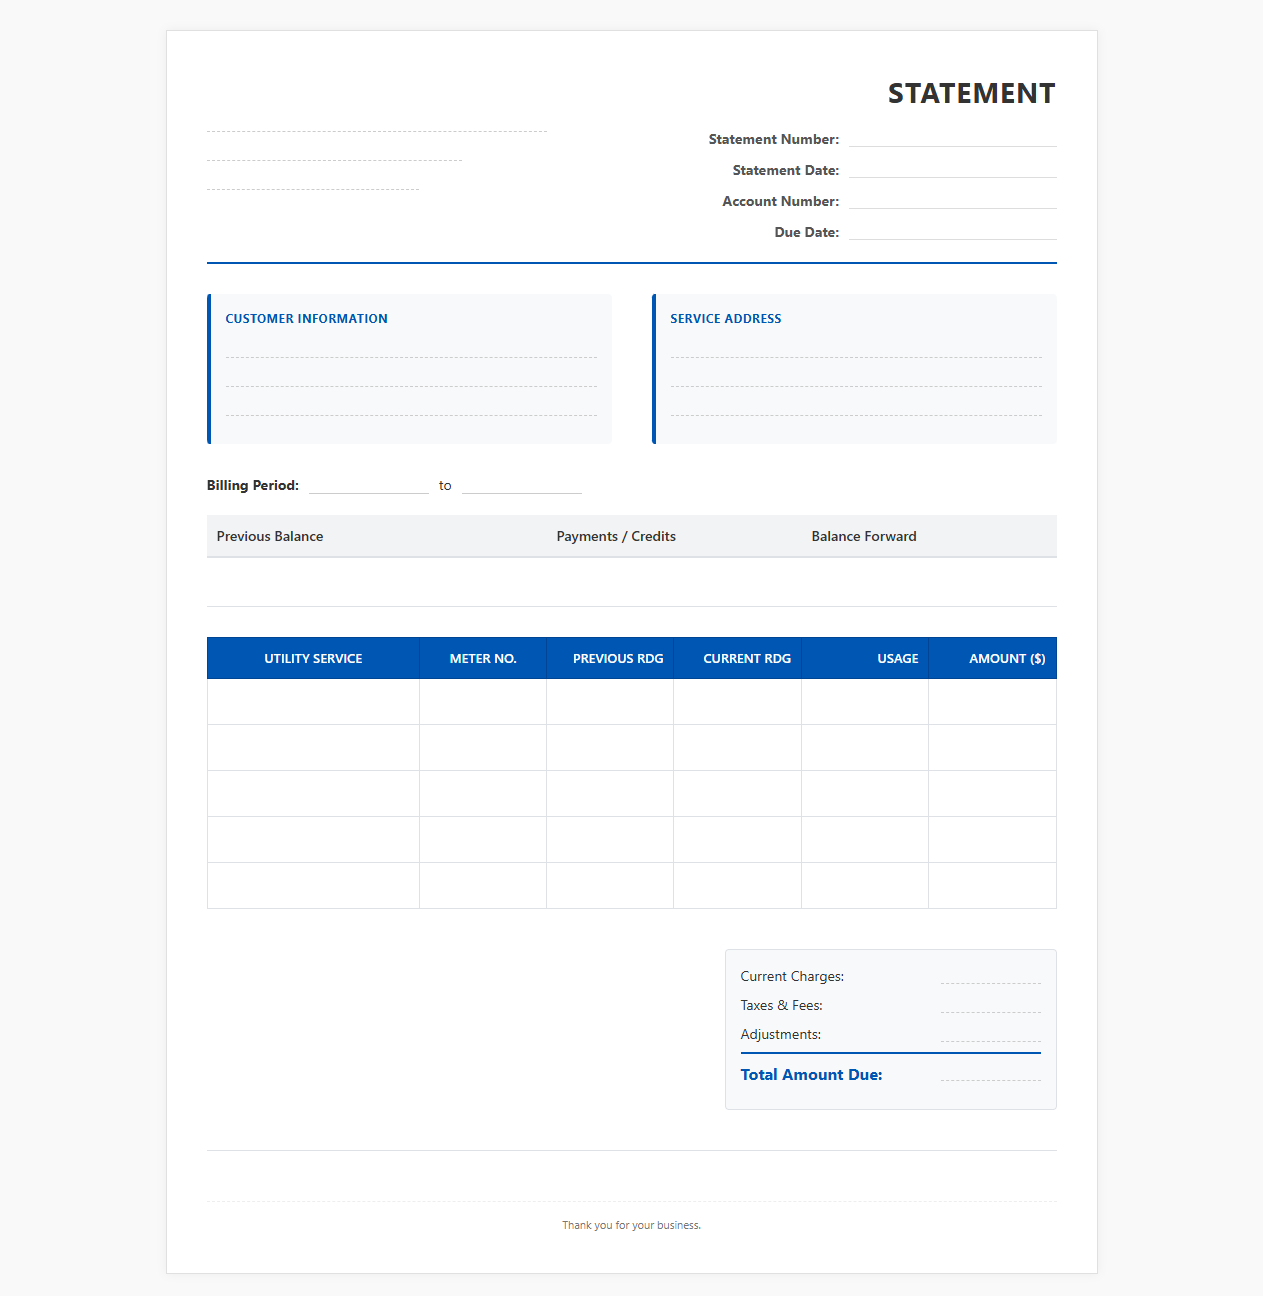Click the Statement Number blank field

[952, 139]
